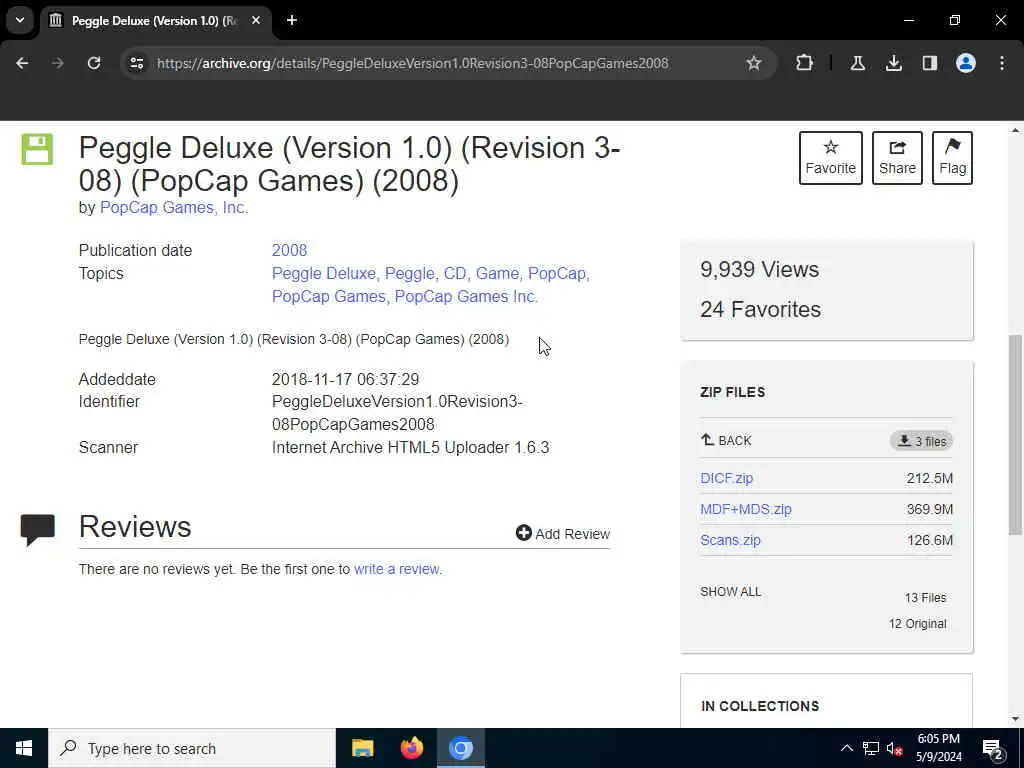Toggle the browser side panel icon
Screen dimensions: 1024x768
click(x=929, y=63)
